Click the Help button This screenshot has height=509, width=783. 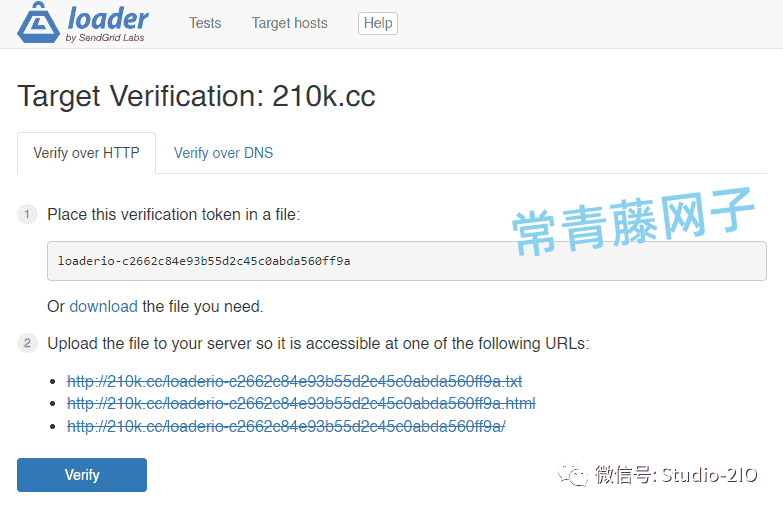(x=378, y=23)
